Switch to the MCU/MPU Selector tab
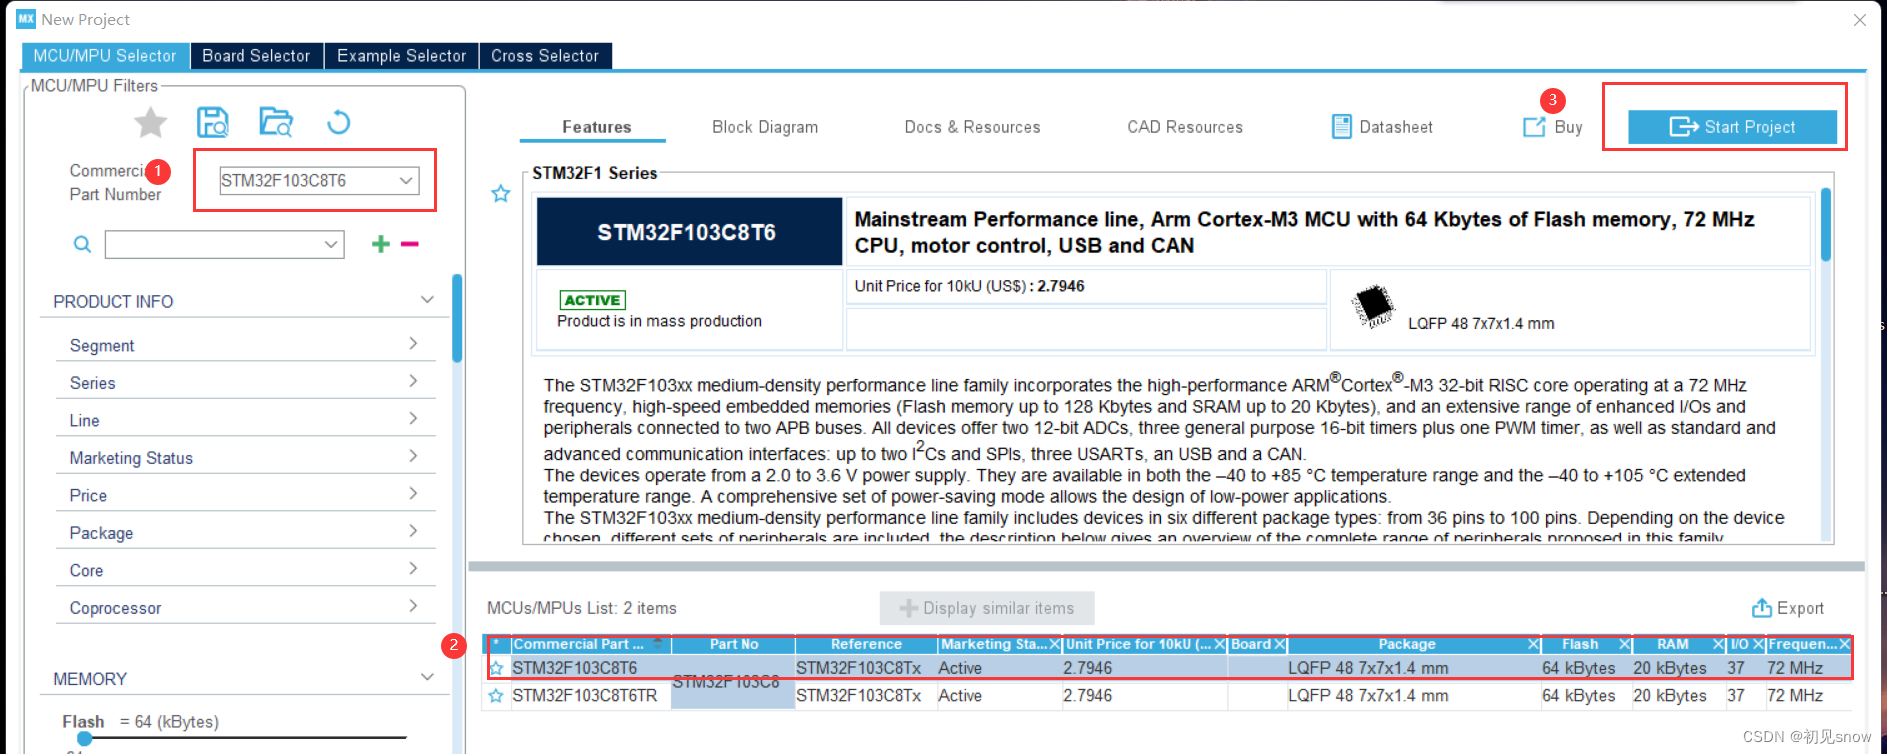 point(105,56)
